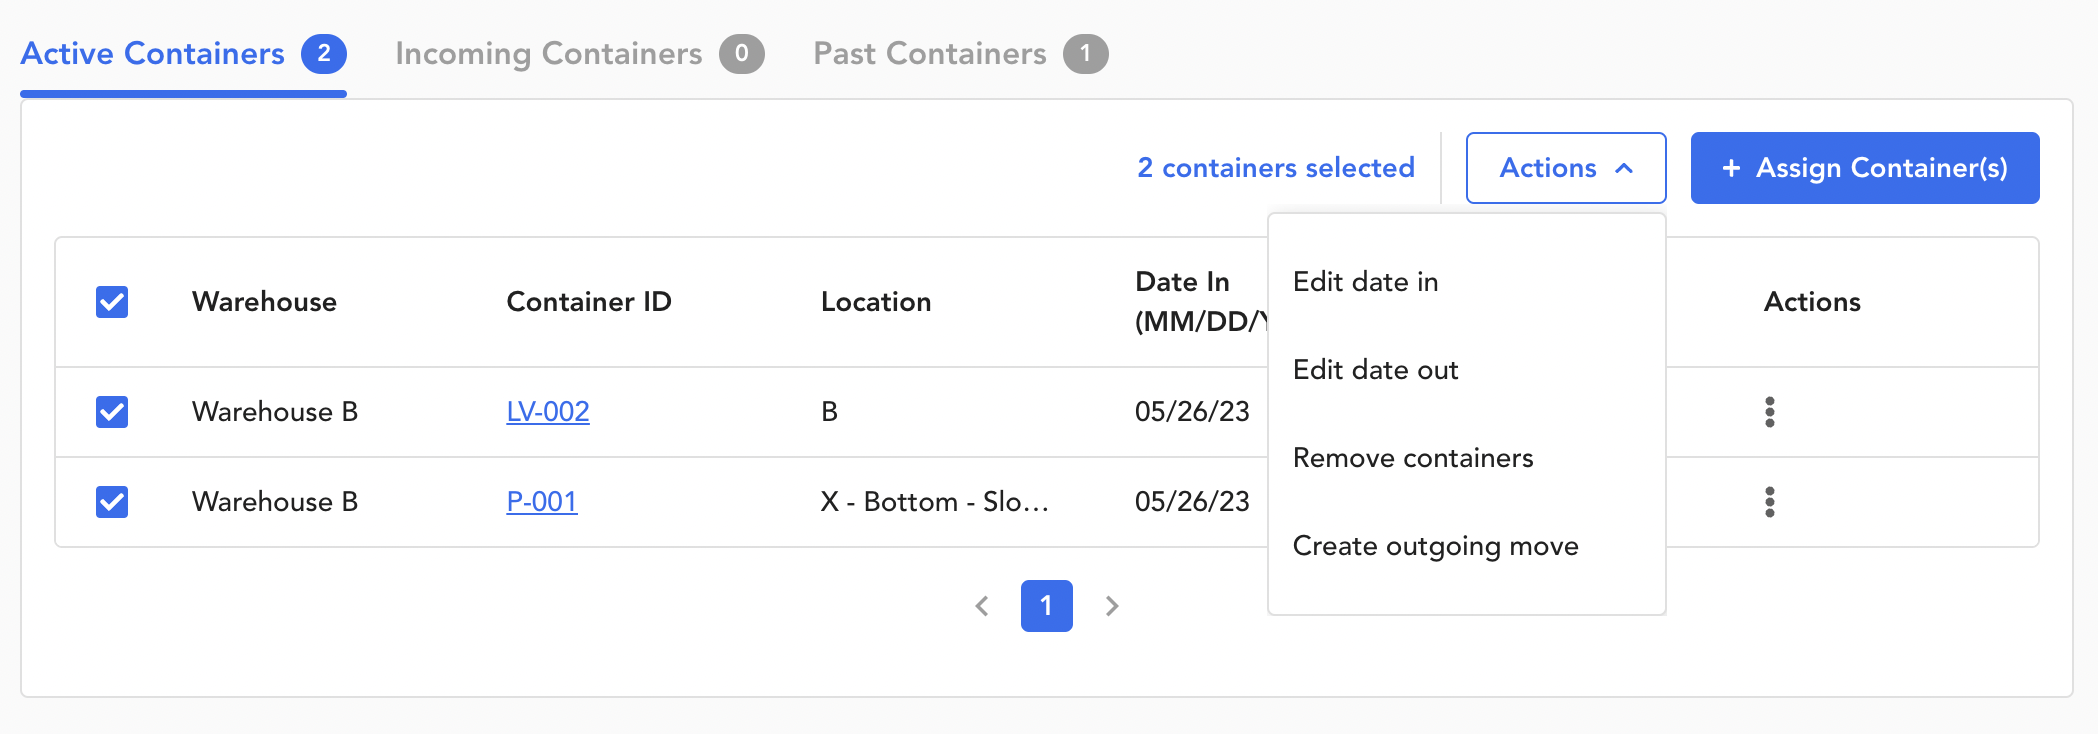Switch to Incoming Containers tab

[x=549, y=54]
